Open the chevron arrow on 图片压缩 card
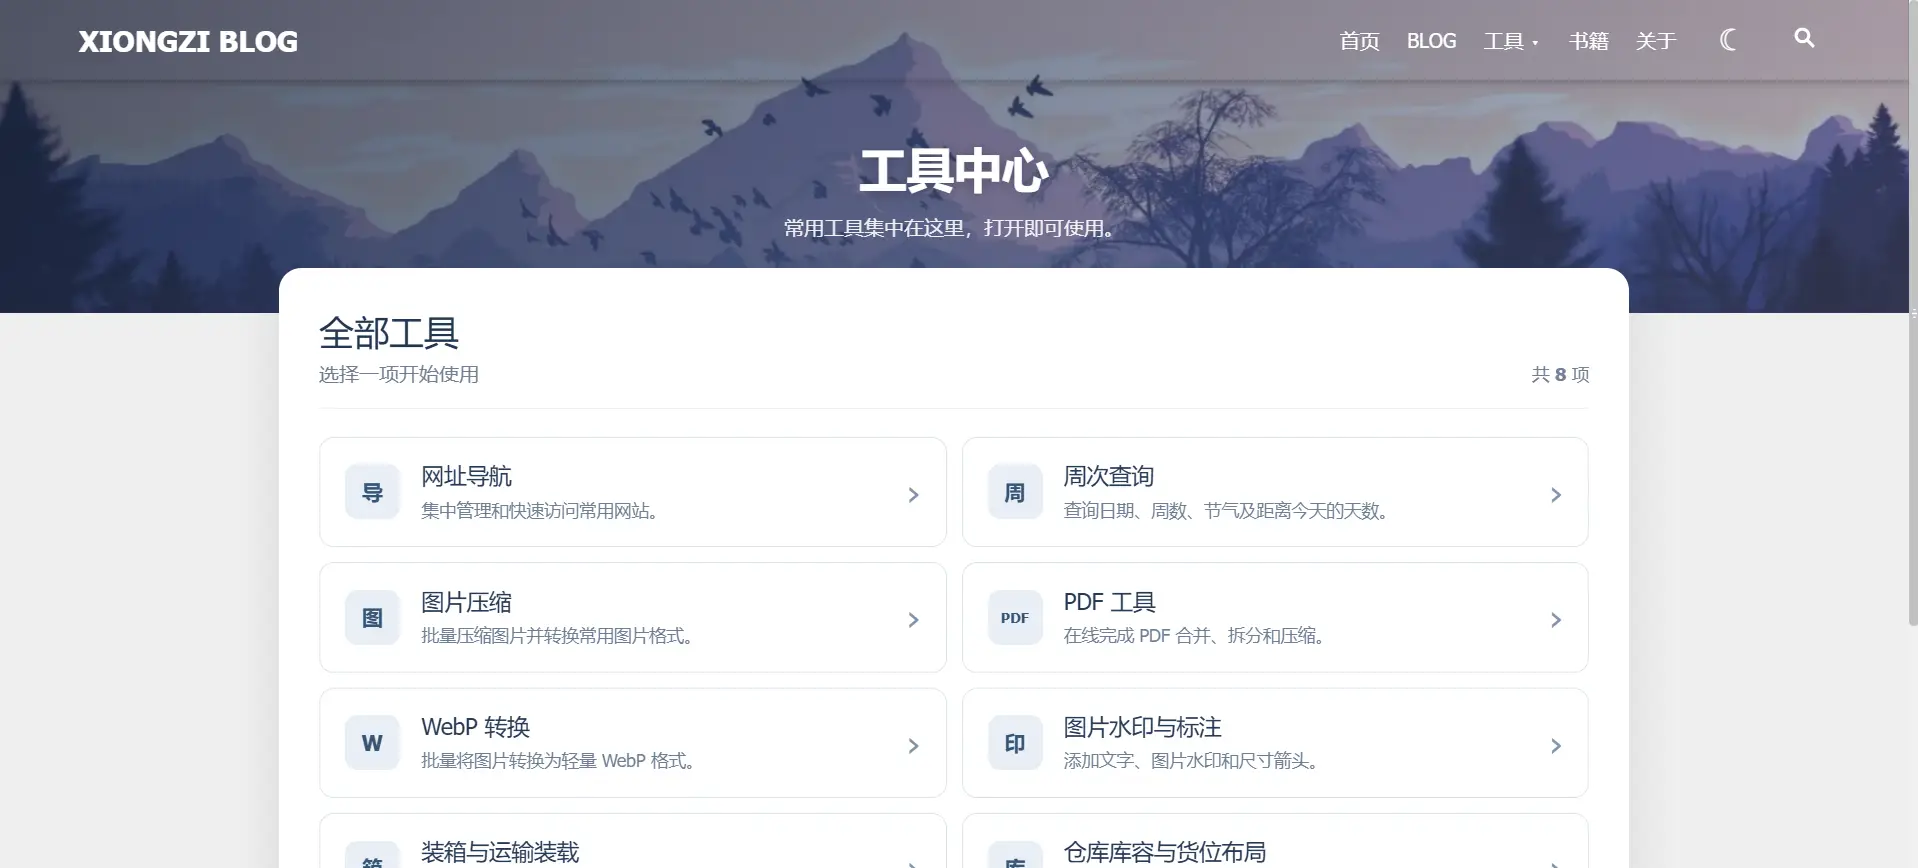 (x=913, y=620)
